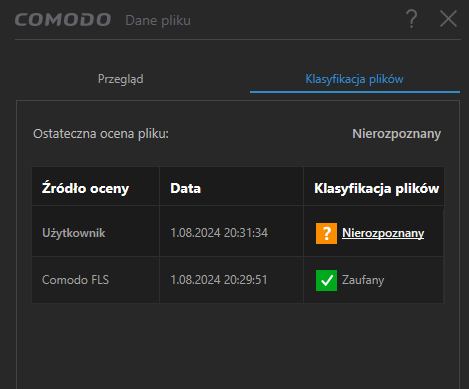Click the Dane pliku window title
The height and width of the screenshot is (389, 469).
point(158,20)
